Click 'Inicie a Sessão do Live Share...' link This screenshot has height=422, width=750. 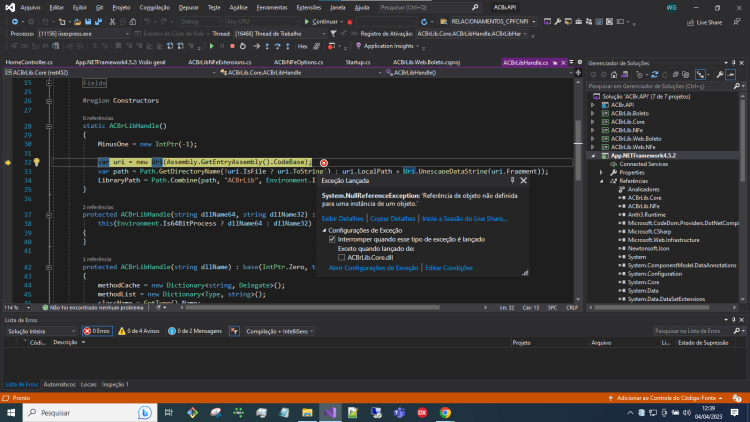coord(464,219)
